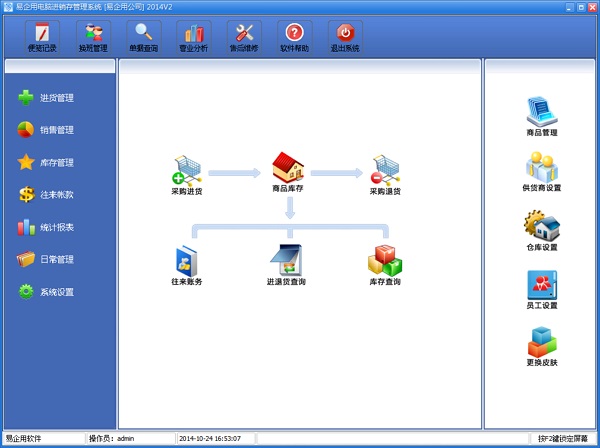Click the 采购进货 shopping cart icon

pyautogui.click(x=187, y=169)
